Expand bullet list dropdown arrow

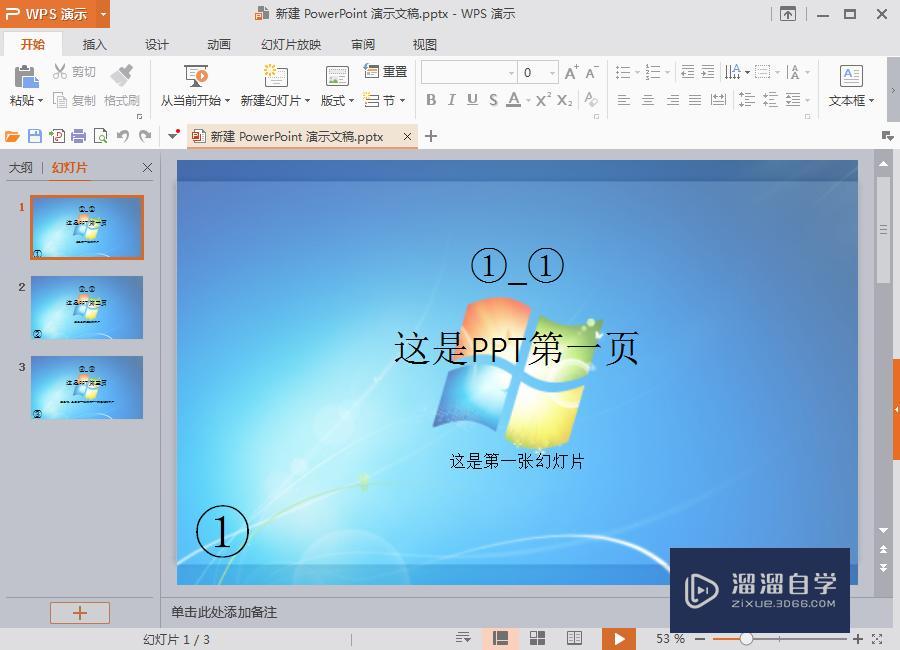click(637, 72)
